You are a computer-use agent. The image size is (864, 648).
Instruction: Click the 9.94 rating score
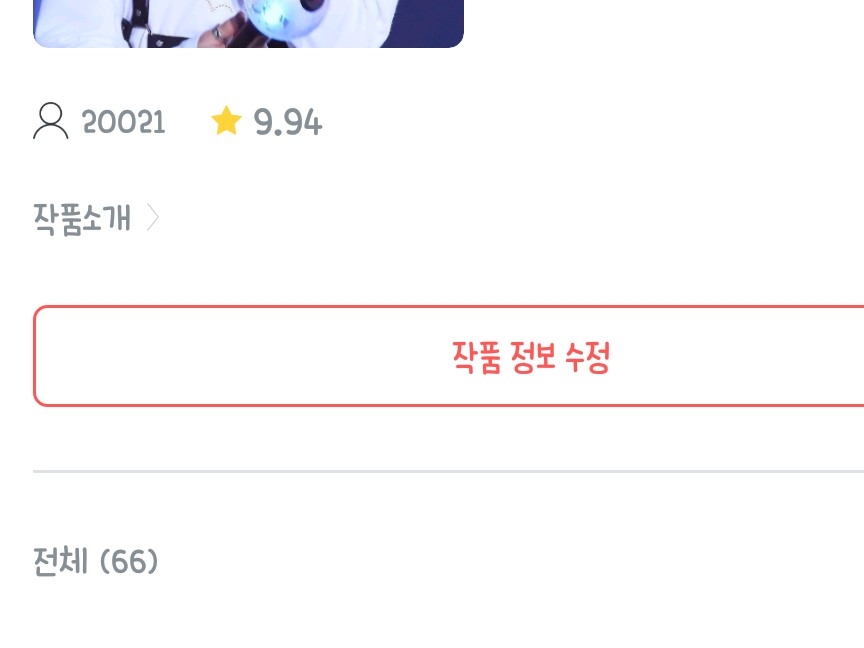click(x=288, y=122)
